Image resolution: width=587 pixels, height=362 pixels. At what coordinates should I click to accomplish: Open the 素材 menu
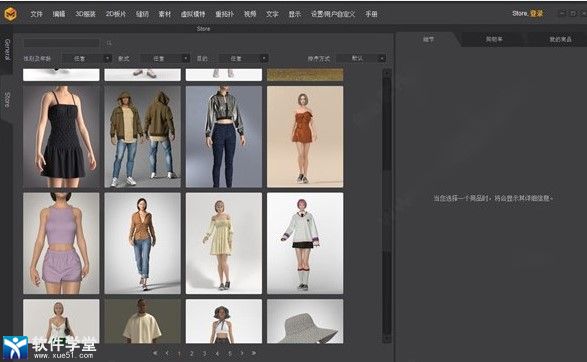(165, 14)
